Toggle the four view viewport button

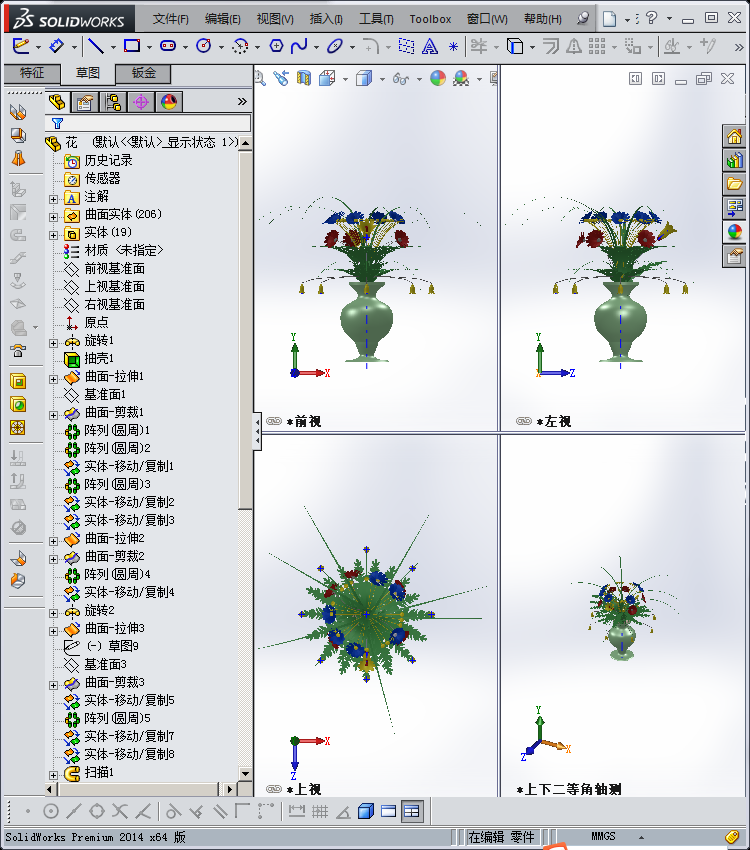click(x=412, y=812)
